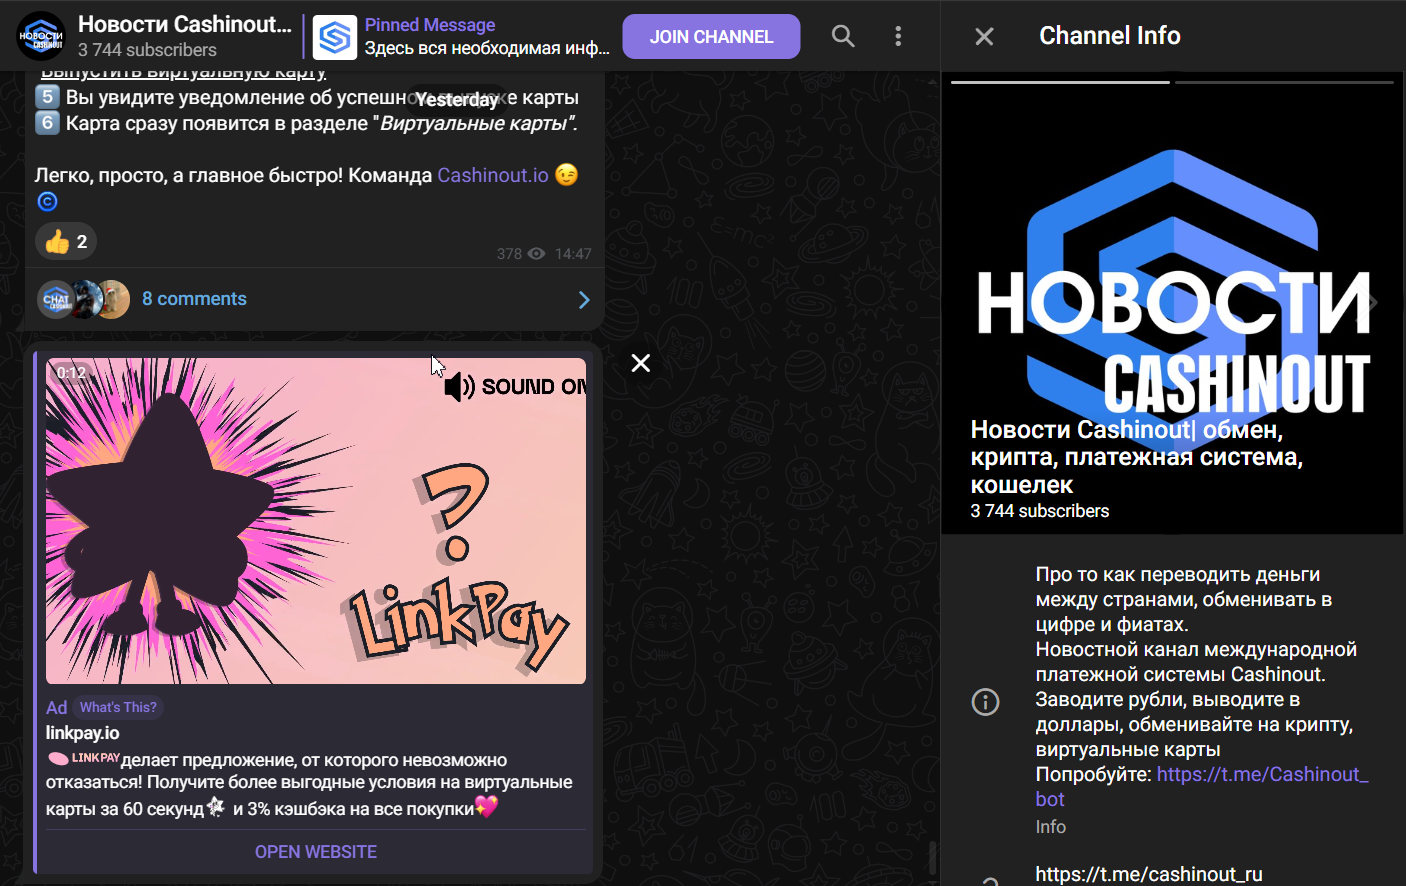Click the search icon in chat header
The width and height of the screenshot is (1406, 886).
(x=843, y=36)
